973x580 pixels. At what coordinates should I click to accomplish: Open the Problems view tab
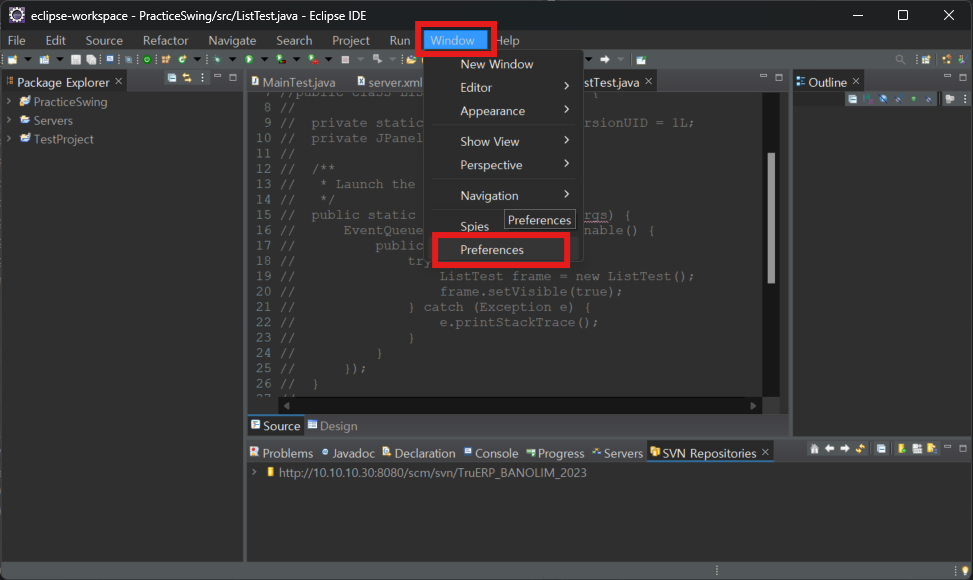point(281,453)
